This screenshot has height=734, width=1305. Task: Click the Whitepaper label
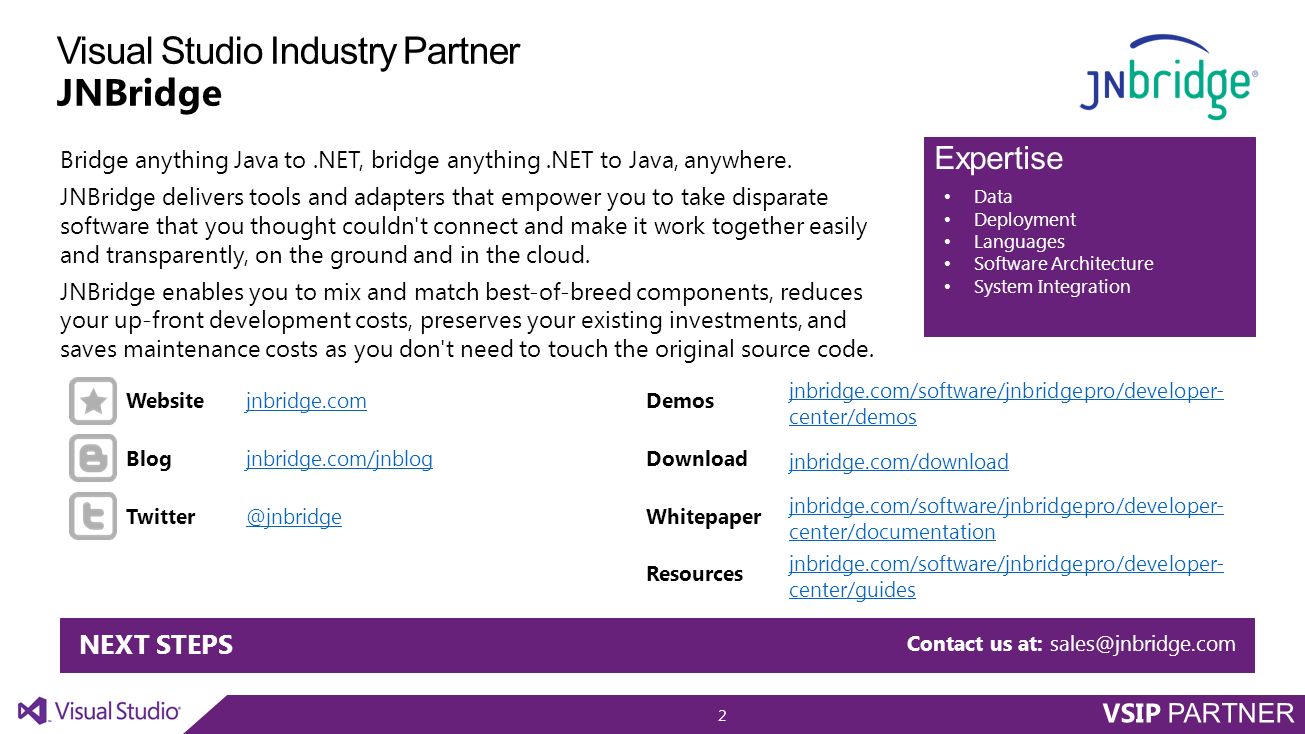704,517
